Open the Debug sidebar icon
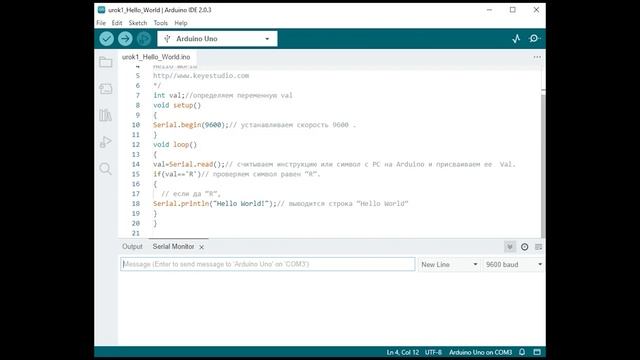 (106, 142)
